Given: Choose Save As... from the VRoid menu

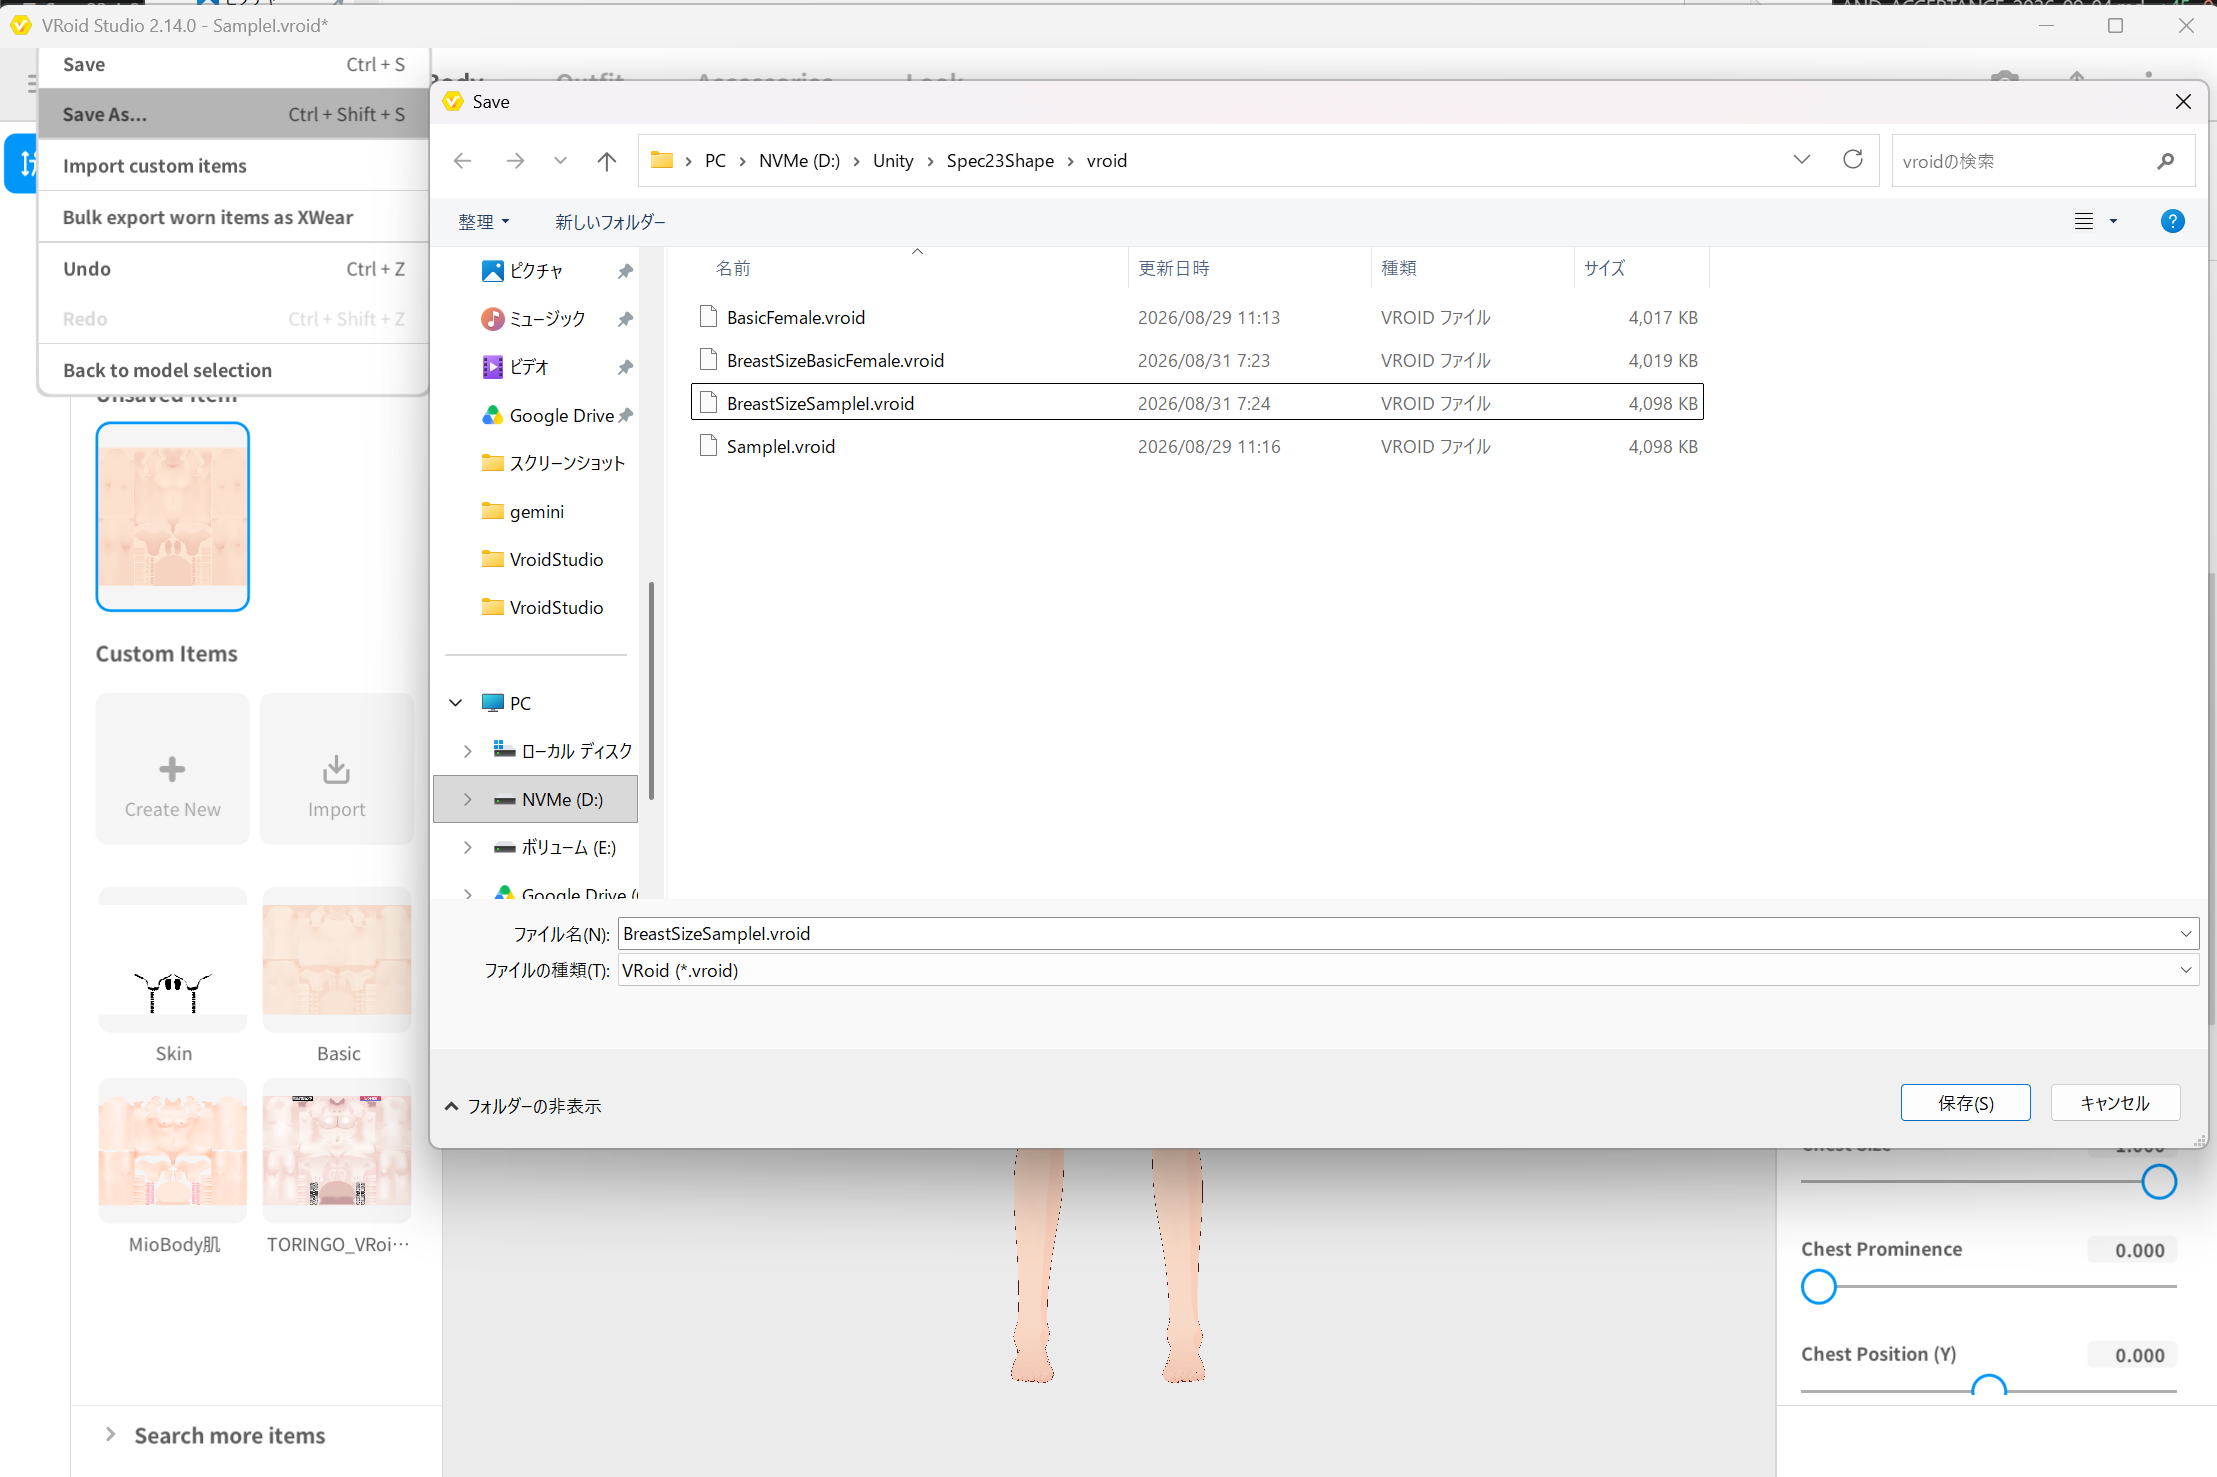Looking at the screenshot, I should tap(233, 114).
